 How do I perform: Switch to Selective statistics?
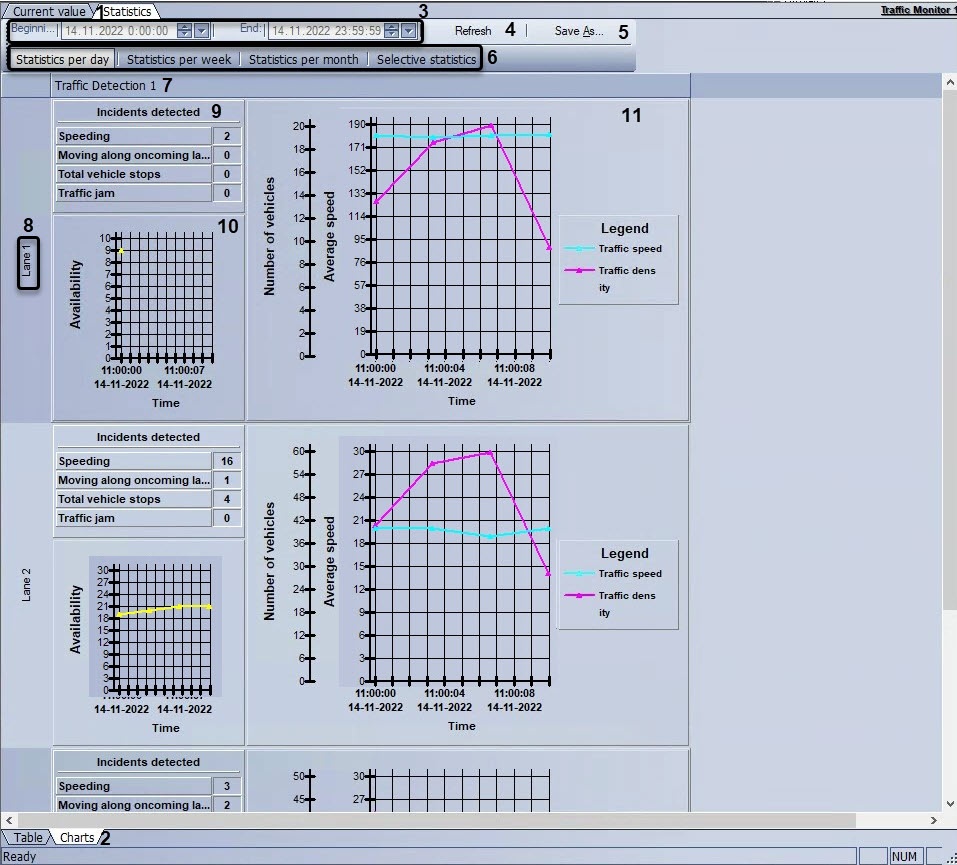pos(426,60)
